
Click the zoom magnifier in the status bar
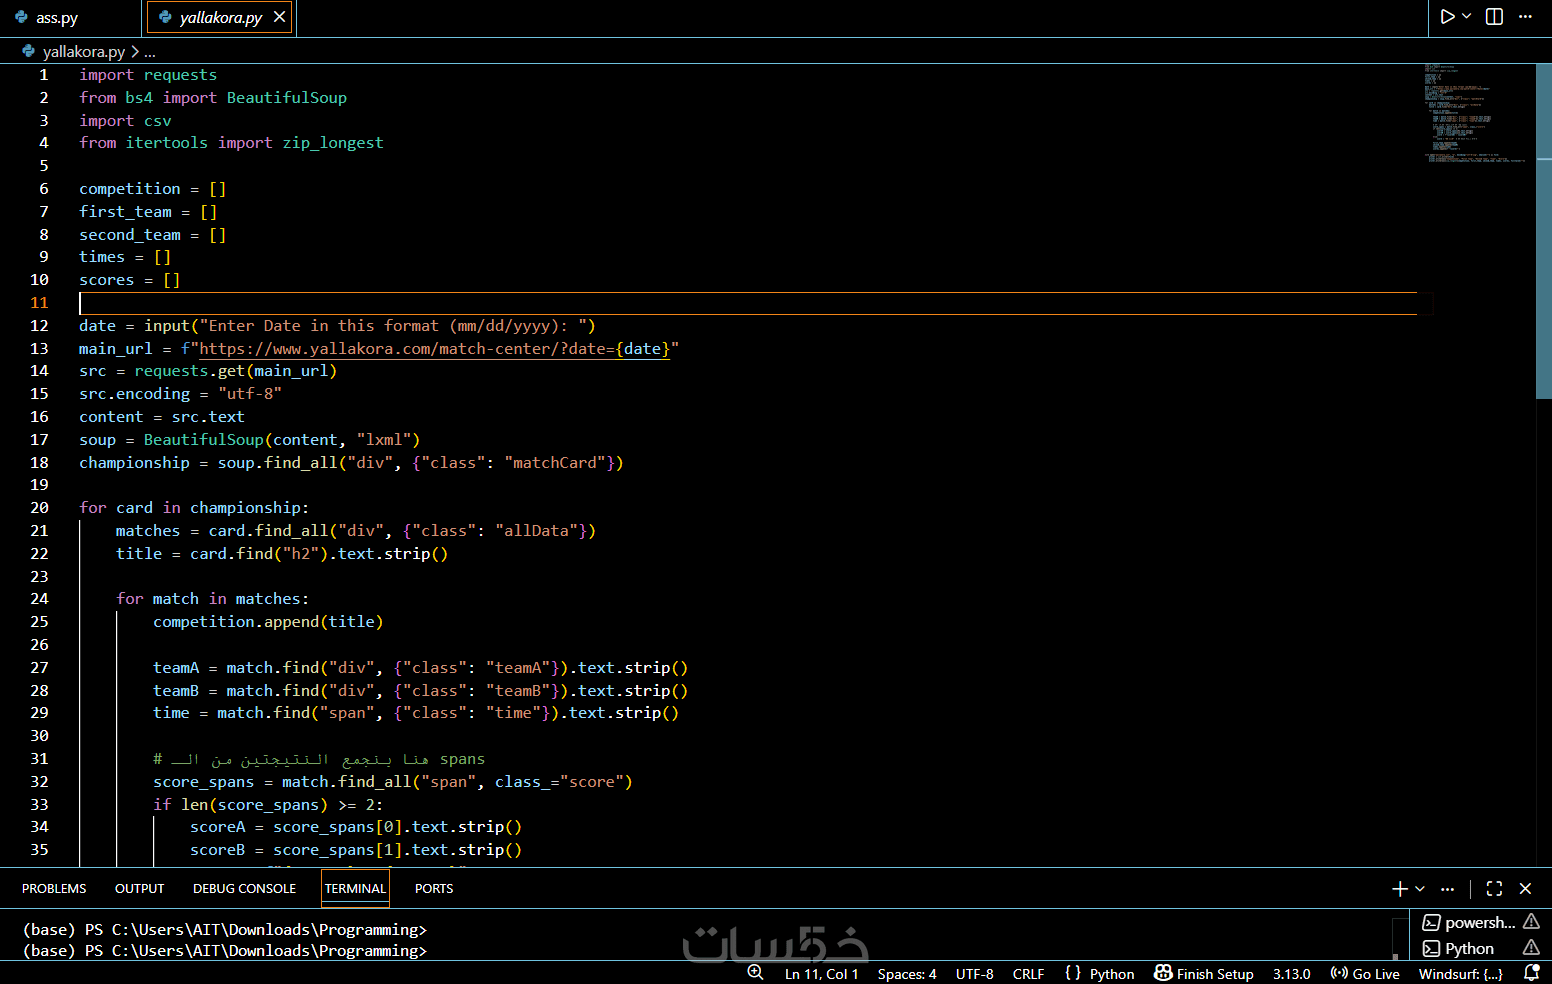pos(755,973)
